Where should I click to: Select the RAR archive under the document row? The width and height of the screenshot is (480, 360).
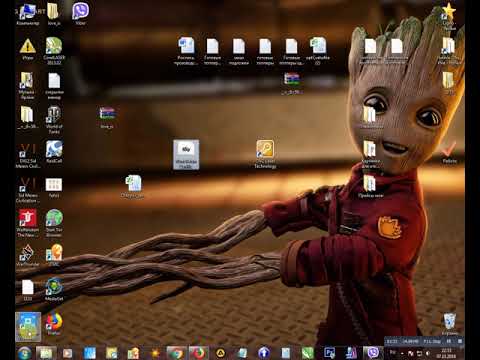coord(292,83)
